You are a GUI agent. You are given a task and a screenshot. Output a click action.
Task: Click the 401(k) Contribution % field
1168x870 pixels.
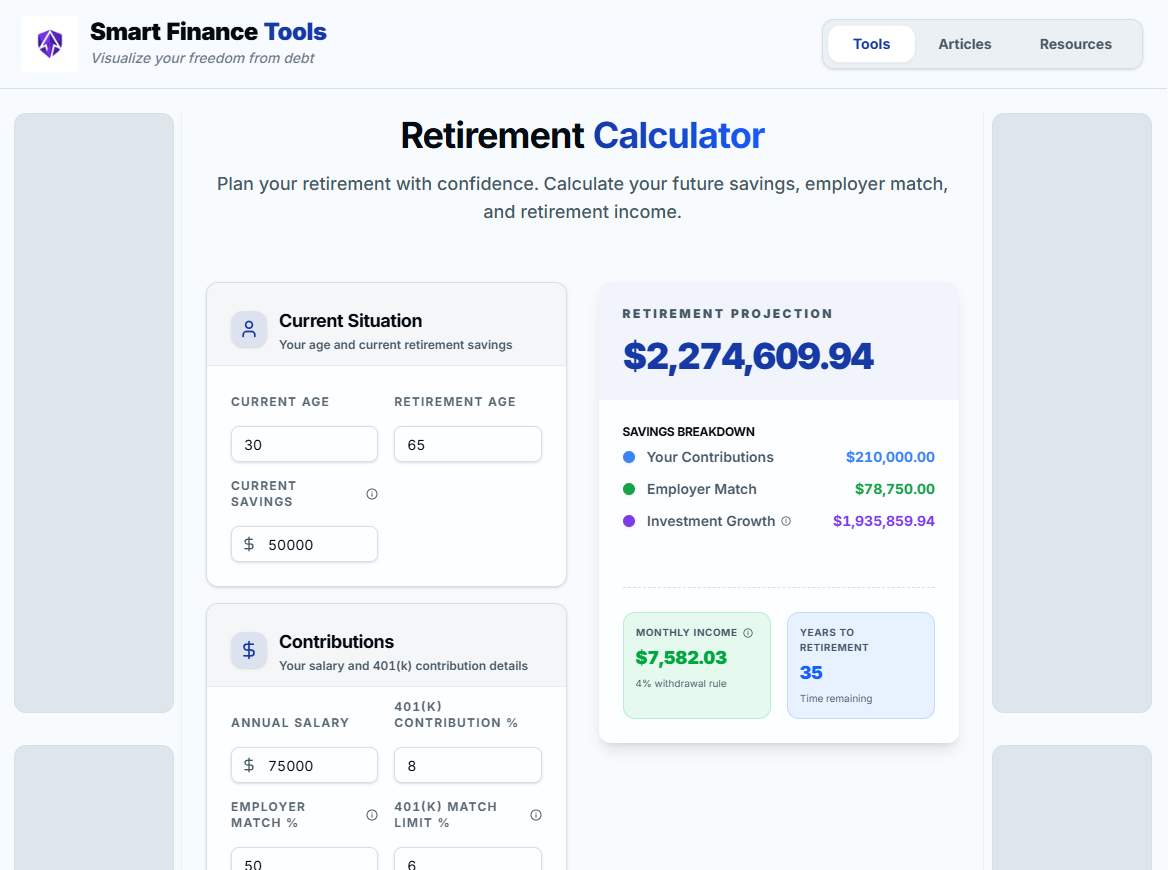(x=468, y=765)
